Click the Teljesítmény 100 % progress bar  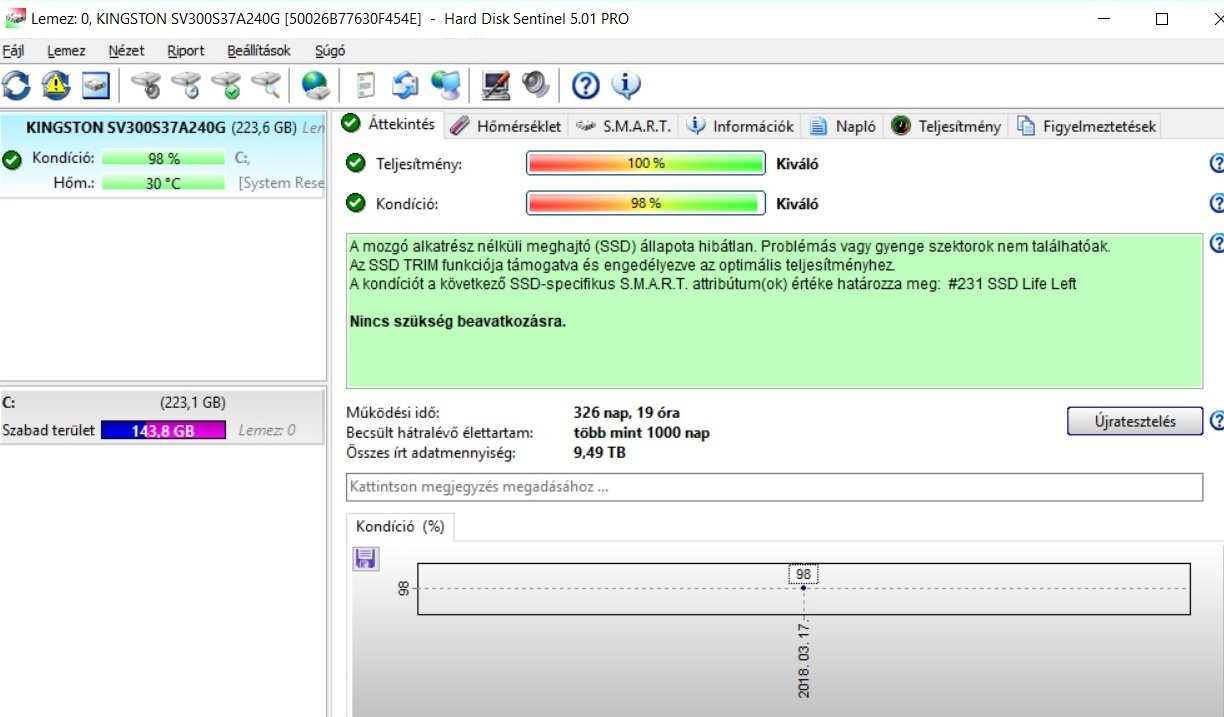(646, 164)
